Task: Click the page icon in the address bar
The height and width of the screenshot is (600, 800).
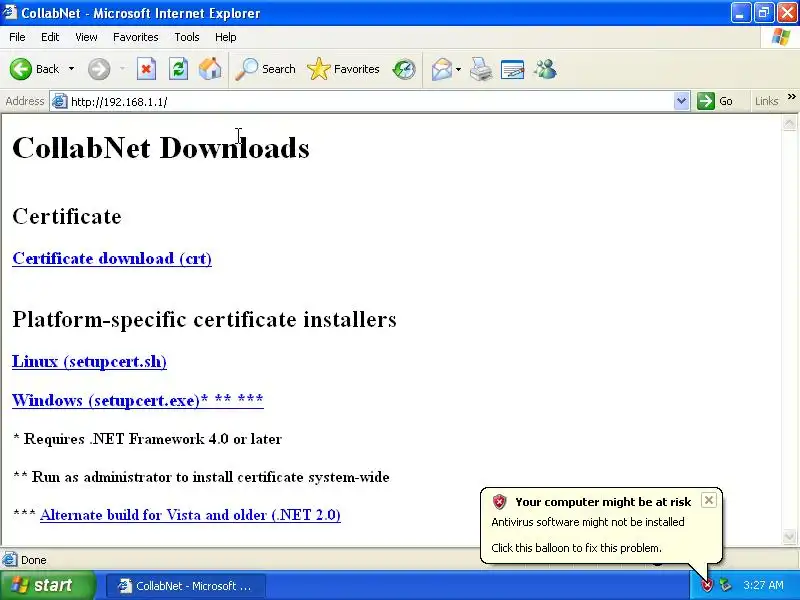Action: pyautogui.click(x=60, y=102)
